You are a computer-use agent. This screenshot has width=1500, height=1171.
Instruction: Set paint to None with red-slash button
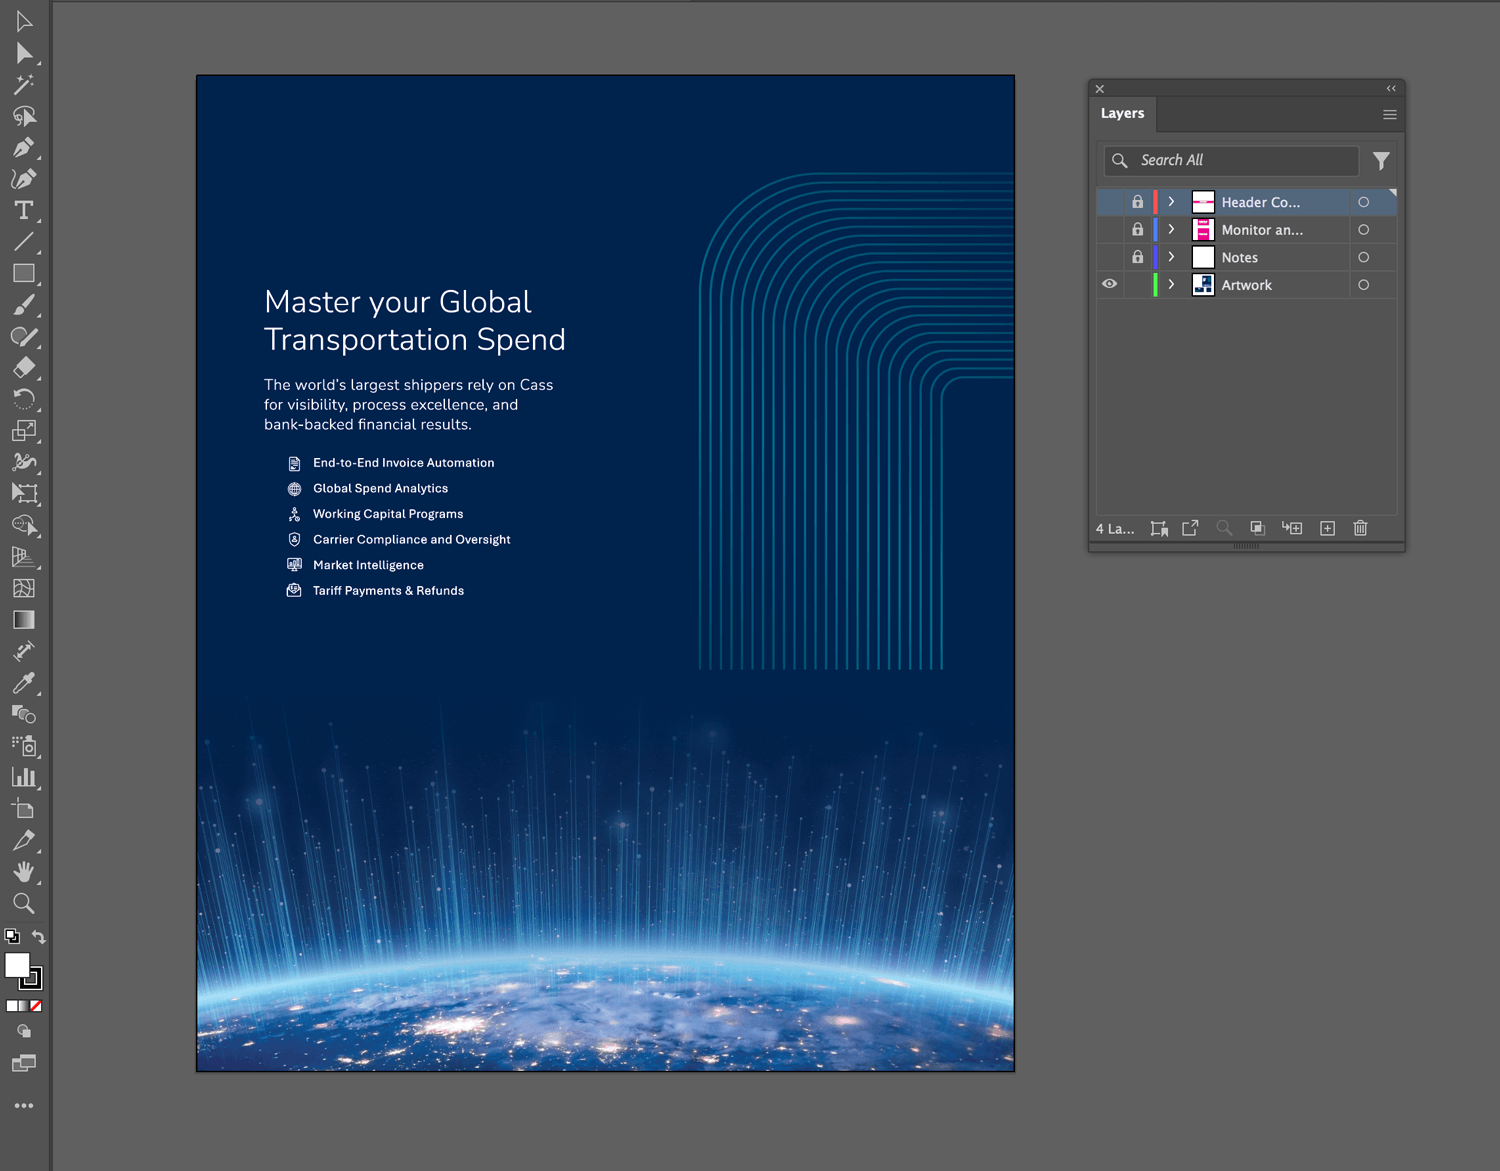36,1006
